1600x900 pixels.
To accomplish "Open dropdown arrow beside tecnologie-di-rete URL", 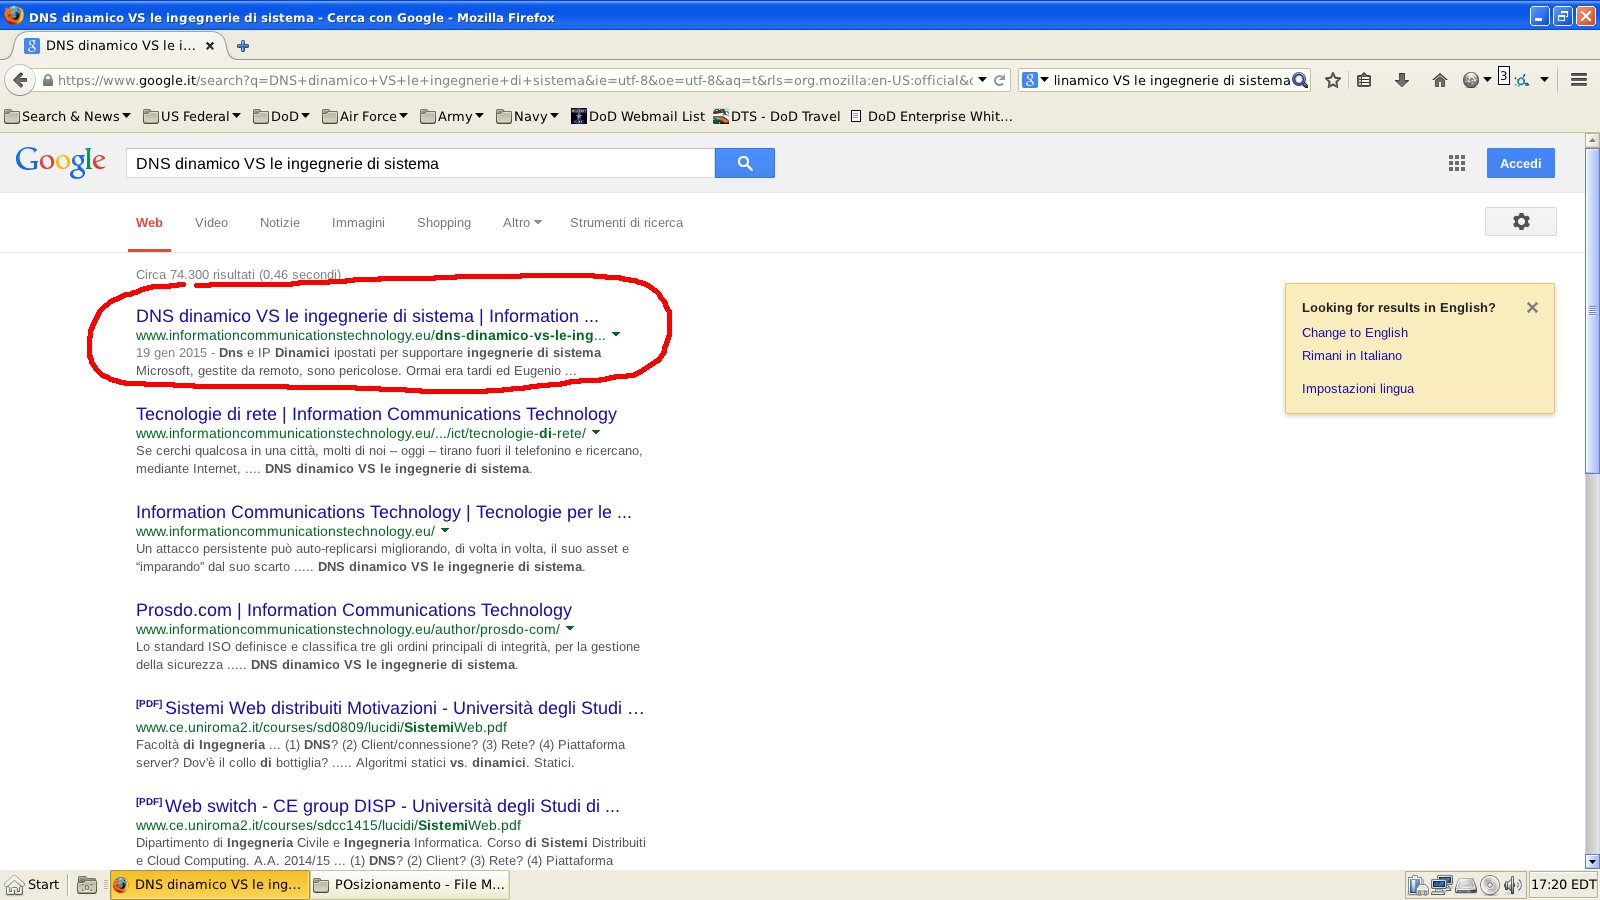I will pyautogui.click(x=596, y=432).
